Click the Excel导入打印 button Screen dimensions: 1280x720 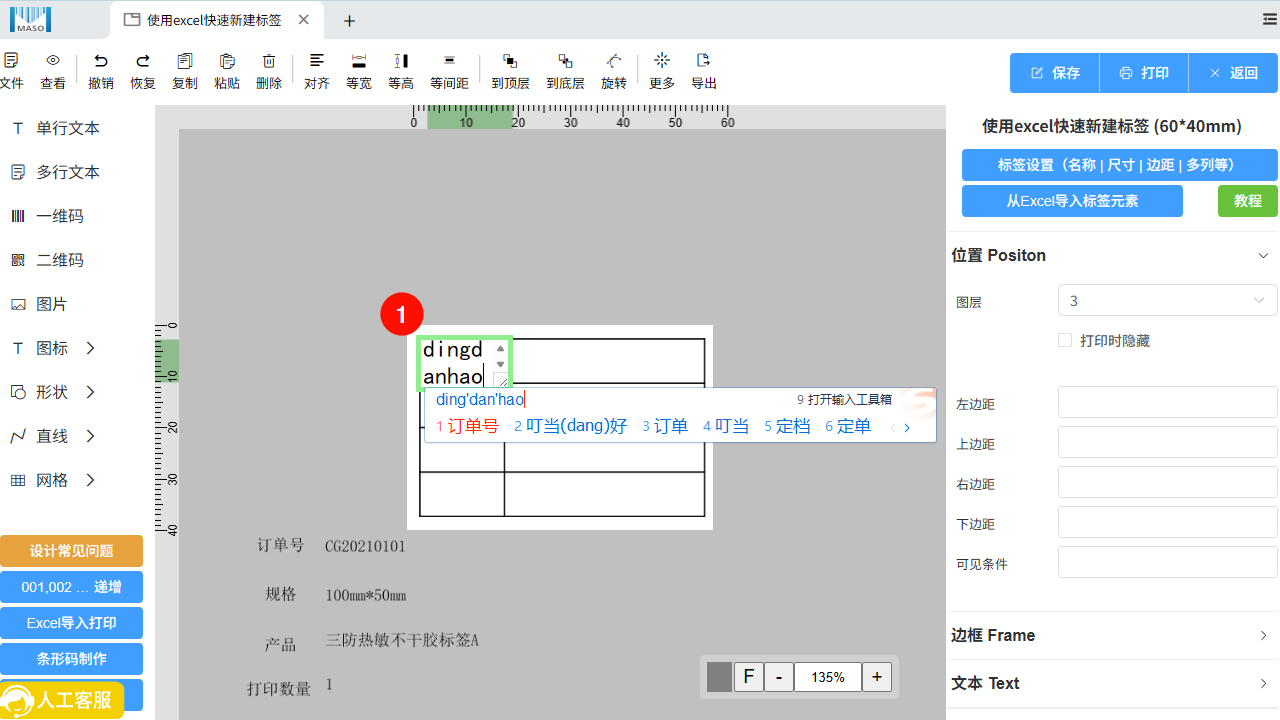[x=71, y=623]
